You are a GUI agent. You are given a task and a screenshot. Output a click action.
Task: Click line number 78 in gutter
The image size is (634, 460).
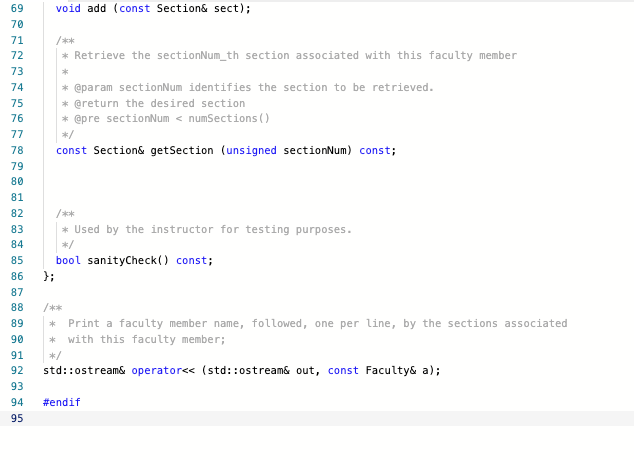pos(17,150)
